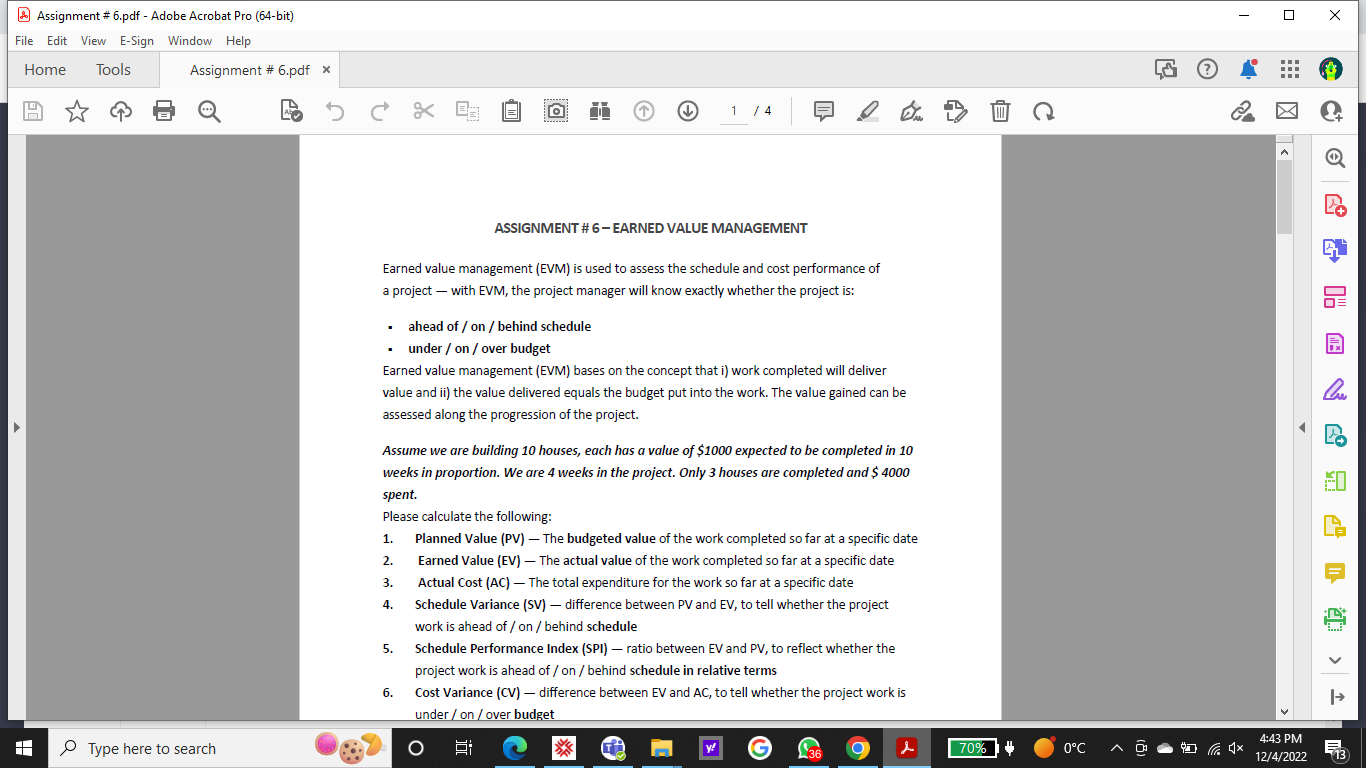1366x768 pixels.
Task: Rotate the page using the rotate icon
Action: [x=1044, y=111]
